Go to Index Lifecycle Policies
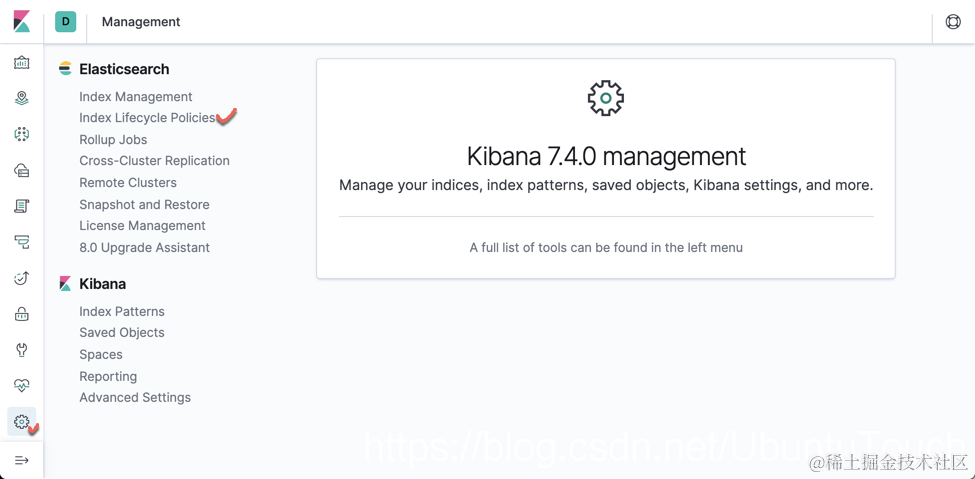Image resolution: width=975 pixels, height=479 pixels. pyautogui.click(x=147, y=118)
